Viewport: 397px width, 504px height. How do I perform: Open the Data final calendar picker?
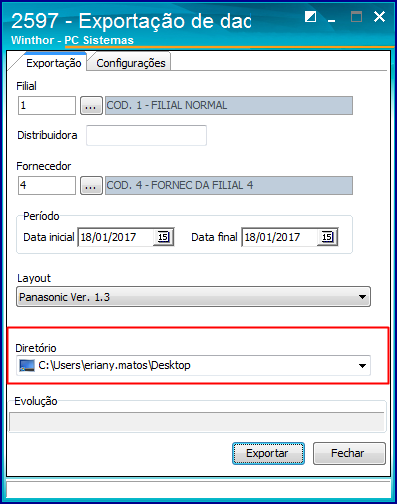(327, 237)
